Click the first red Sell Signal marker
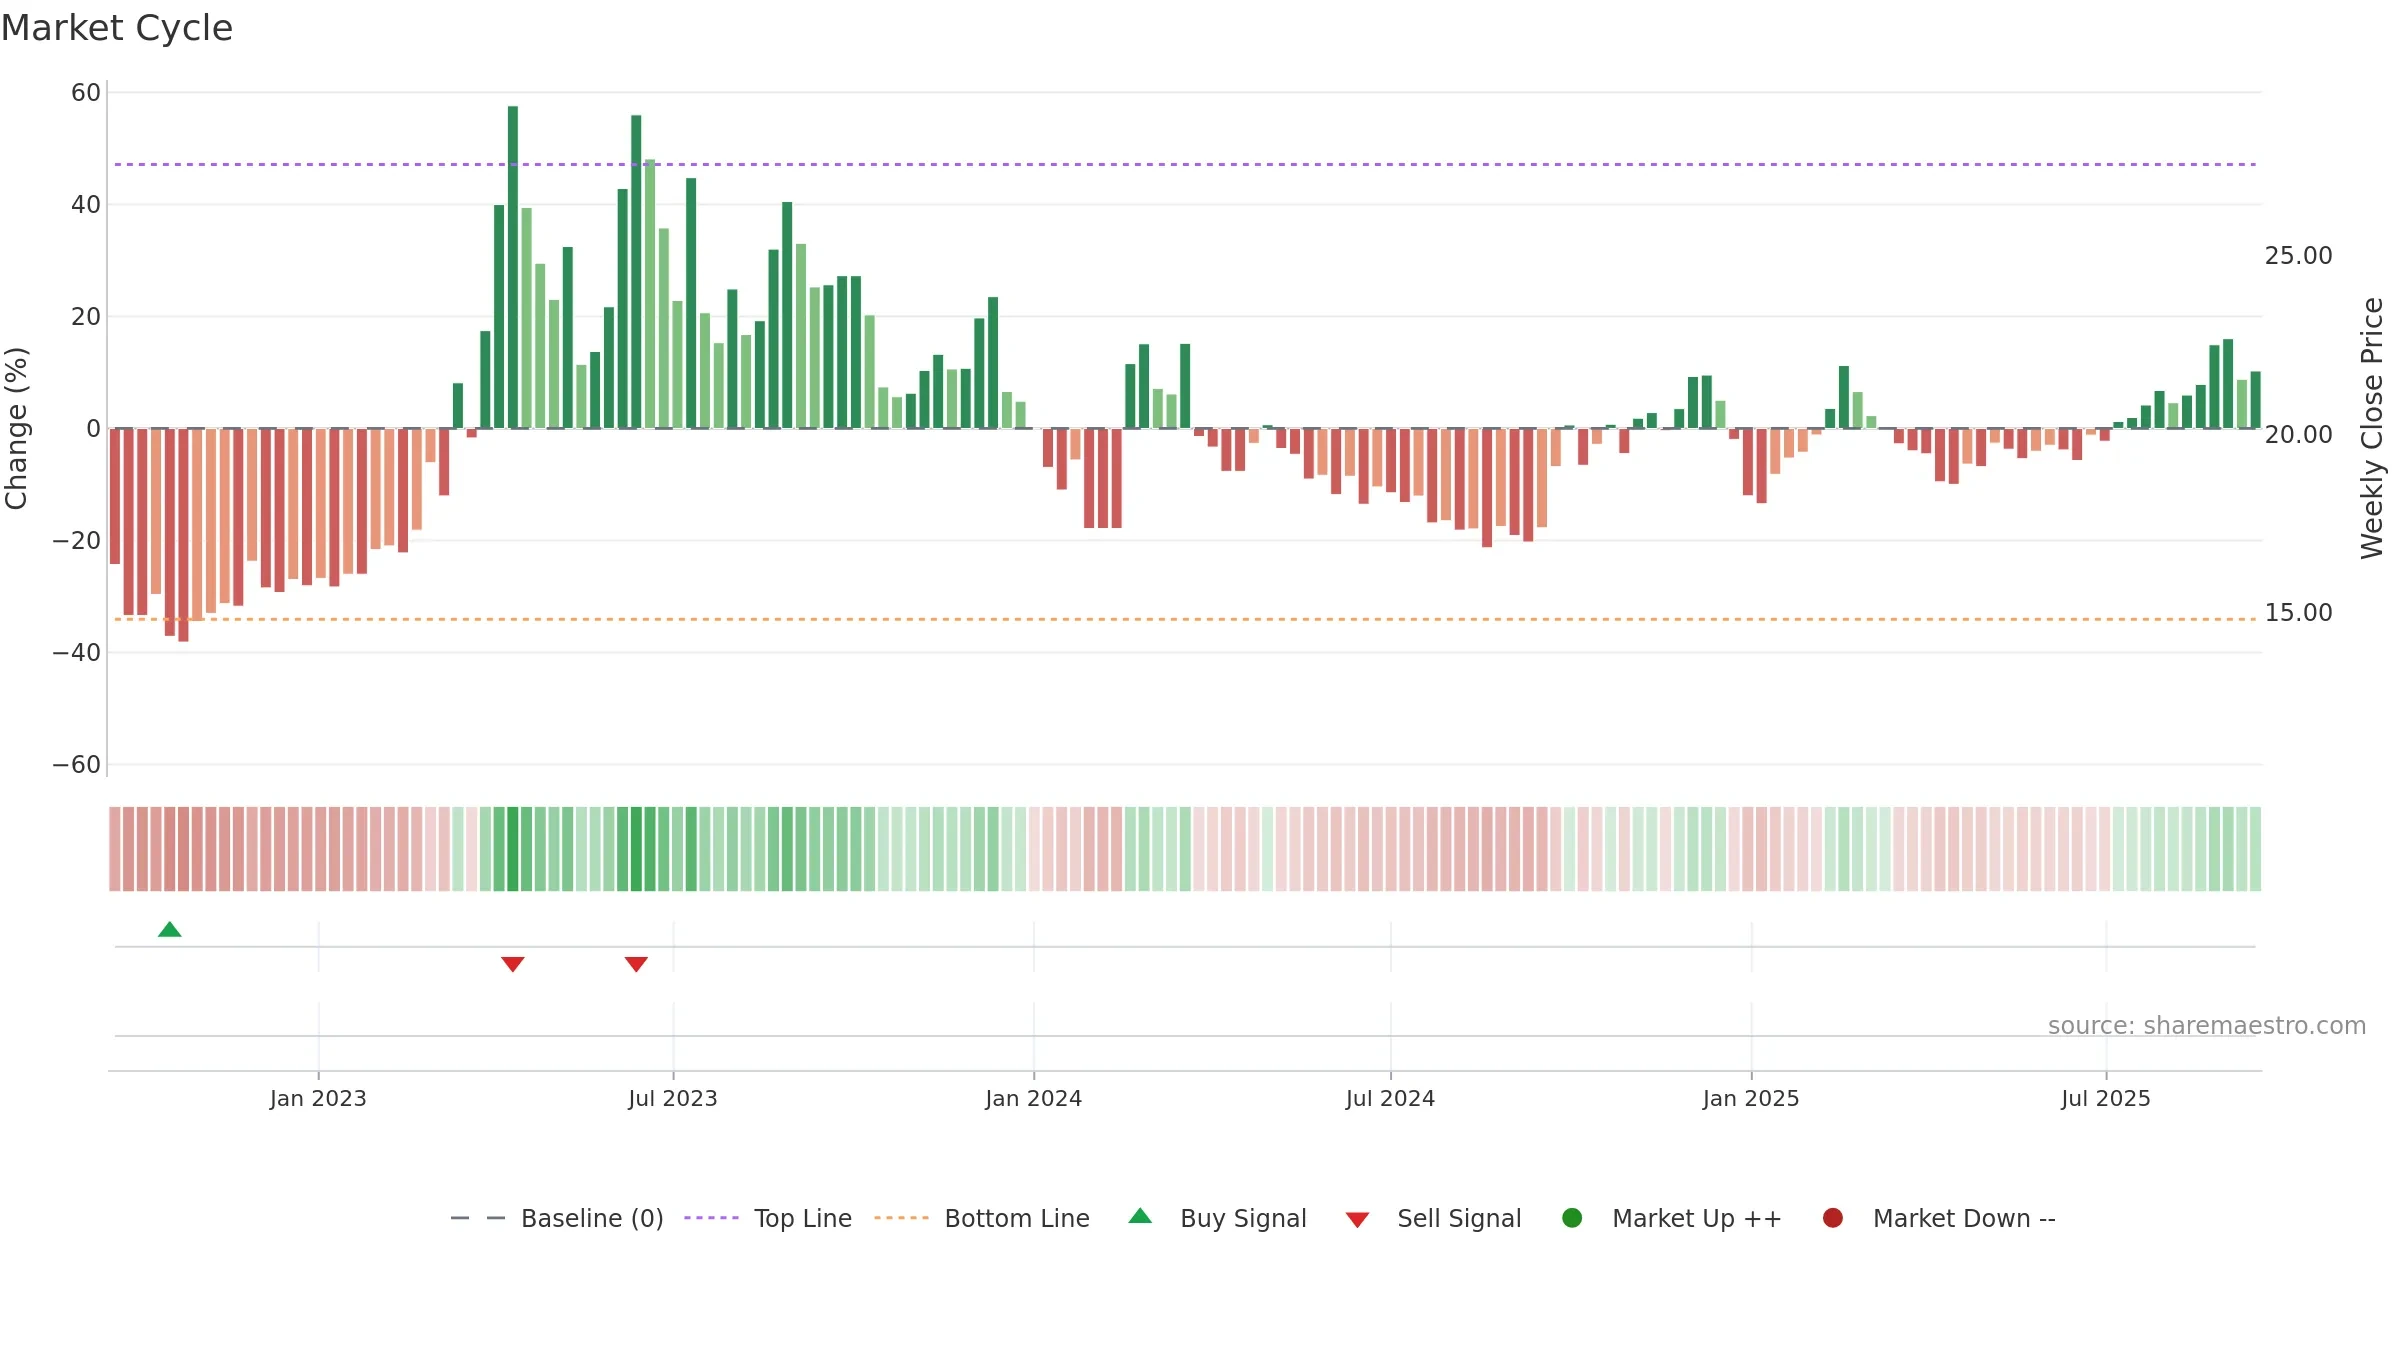2400x1350 pixels. pos(513,964)
